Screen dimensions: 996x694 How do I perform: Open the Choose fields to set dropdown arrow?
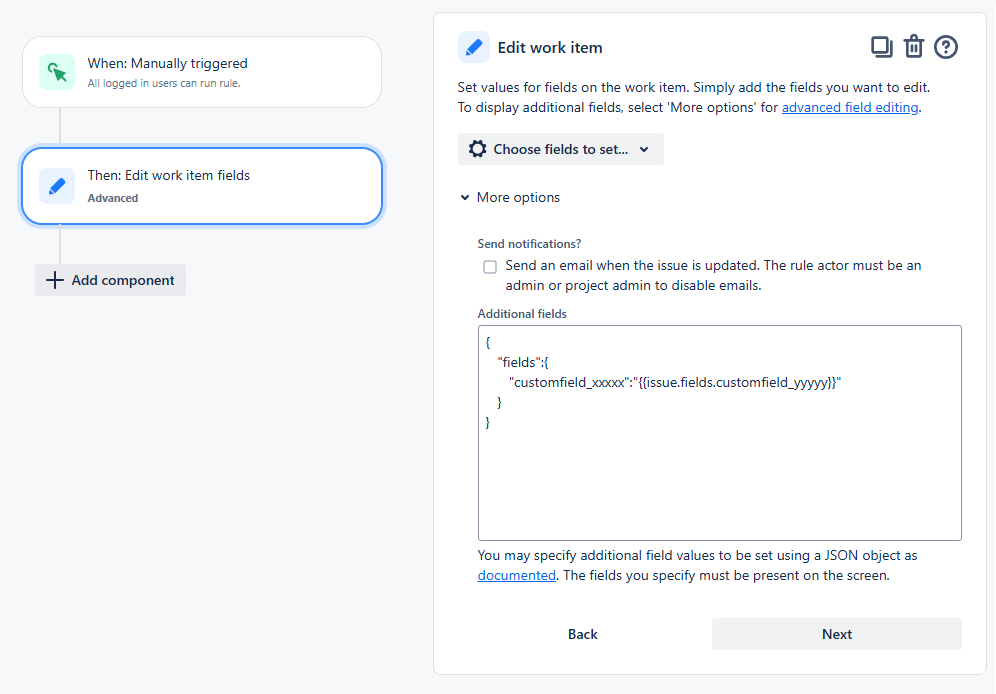click(x=644, y=149)
